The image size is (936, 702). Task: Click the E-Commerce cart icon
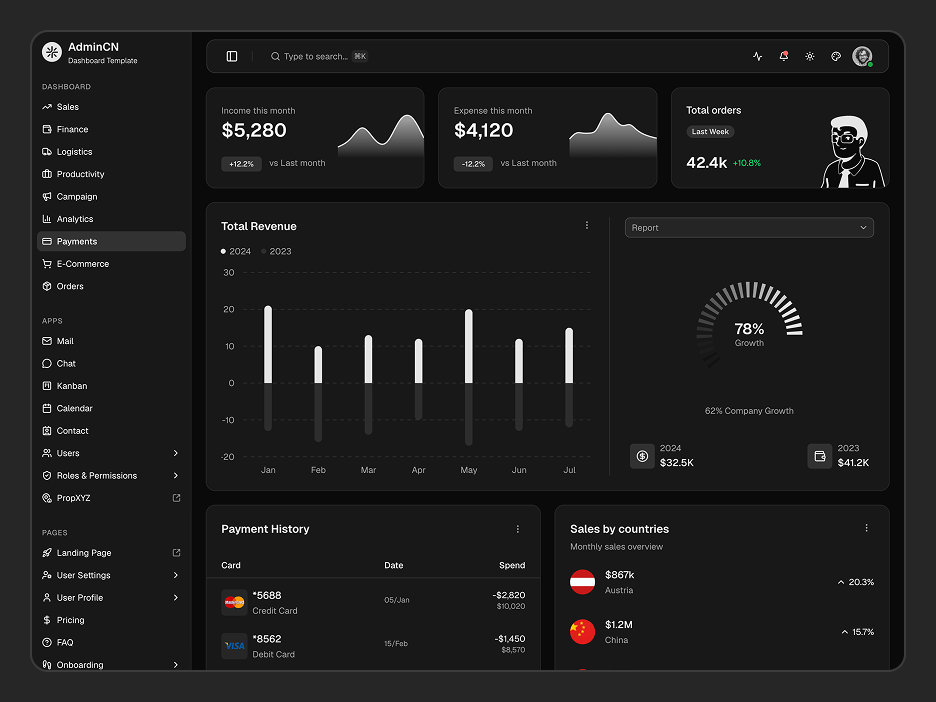pyautogui.click(x=47, y=264)
